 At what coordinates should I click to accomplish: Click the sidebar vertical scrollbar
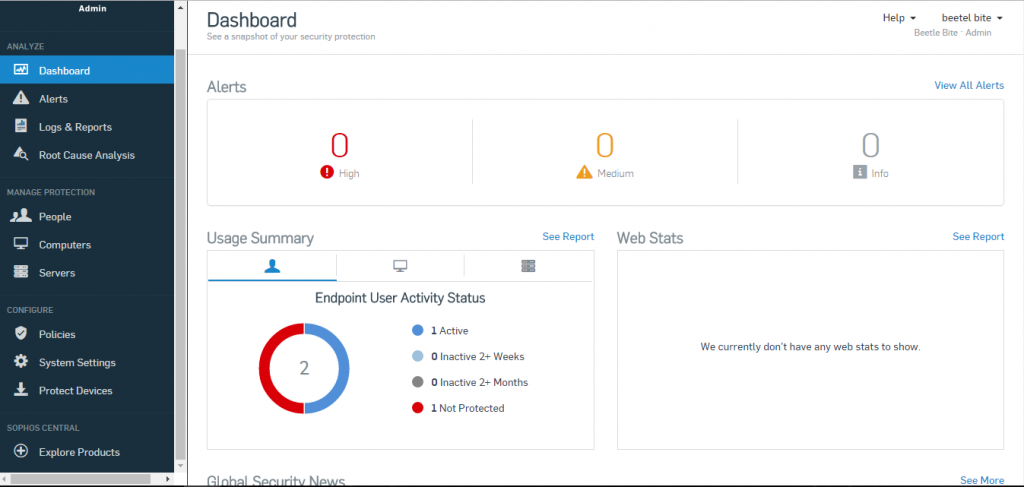point(181,255)
